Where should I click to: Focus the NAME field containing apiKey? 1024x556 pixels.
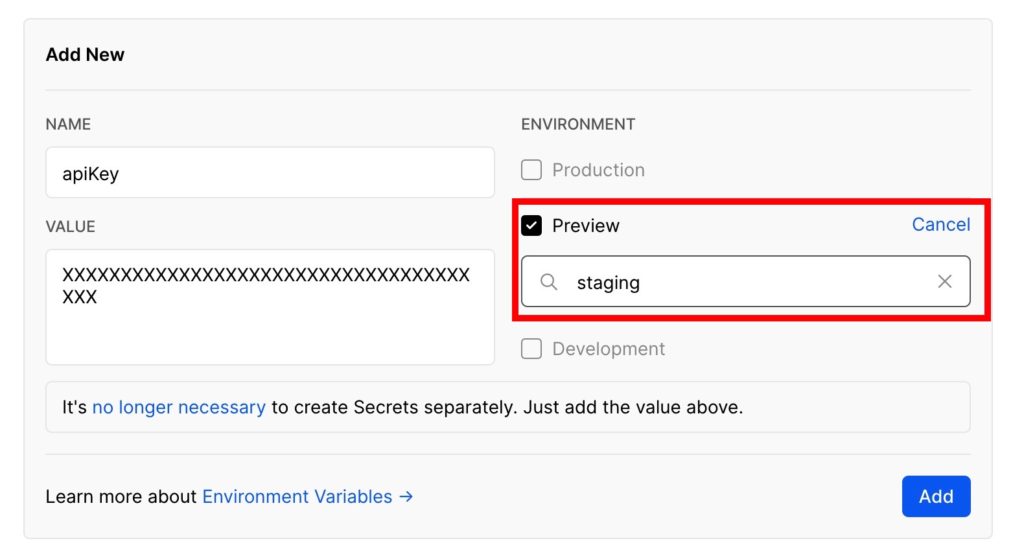(x=270, y=172)
